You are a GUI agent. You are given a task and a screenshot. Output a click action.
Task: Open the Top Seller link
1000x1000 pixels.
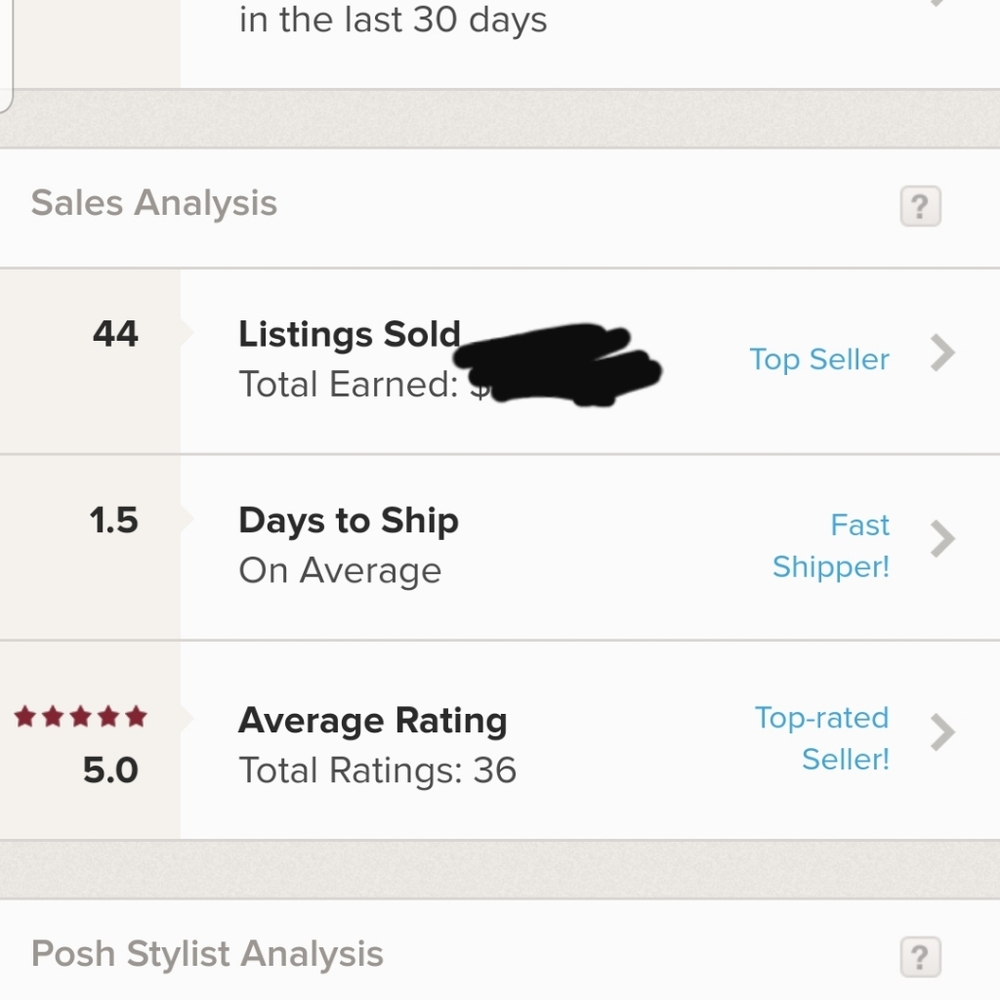pos(819,359)
